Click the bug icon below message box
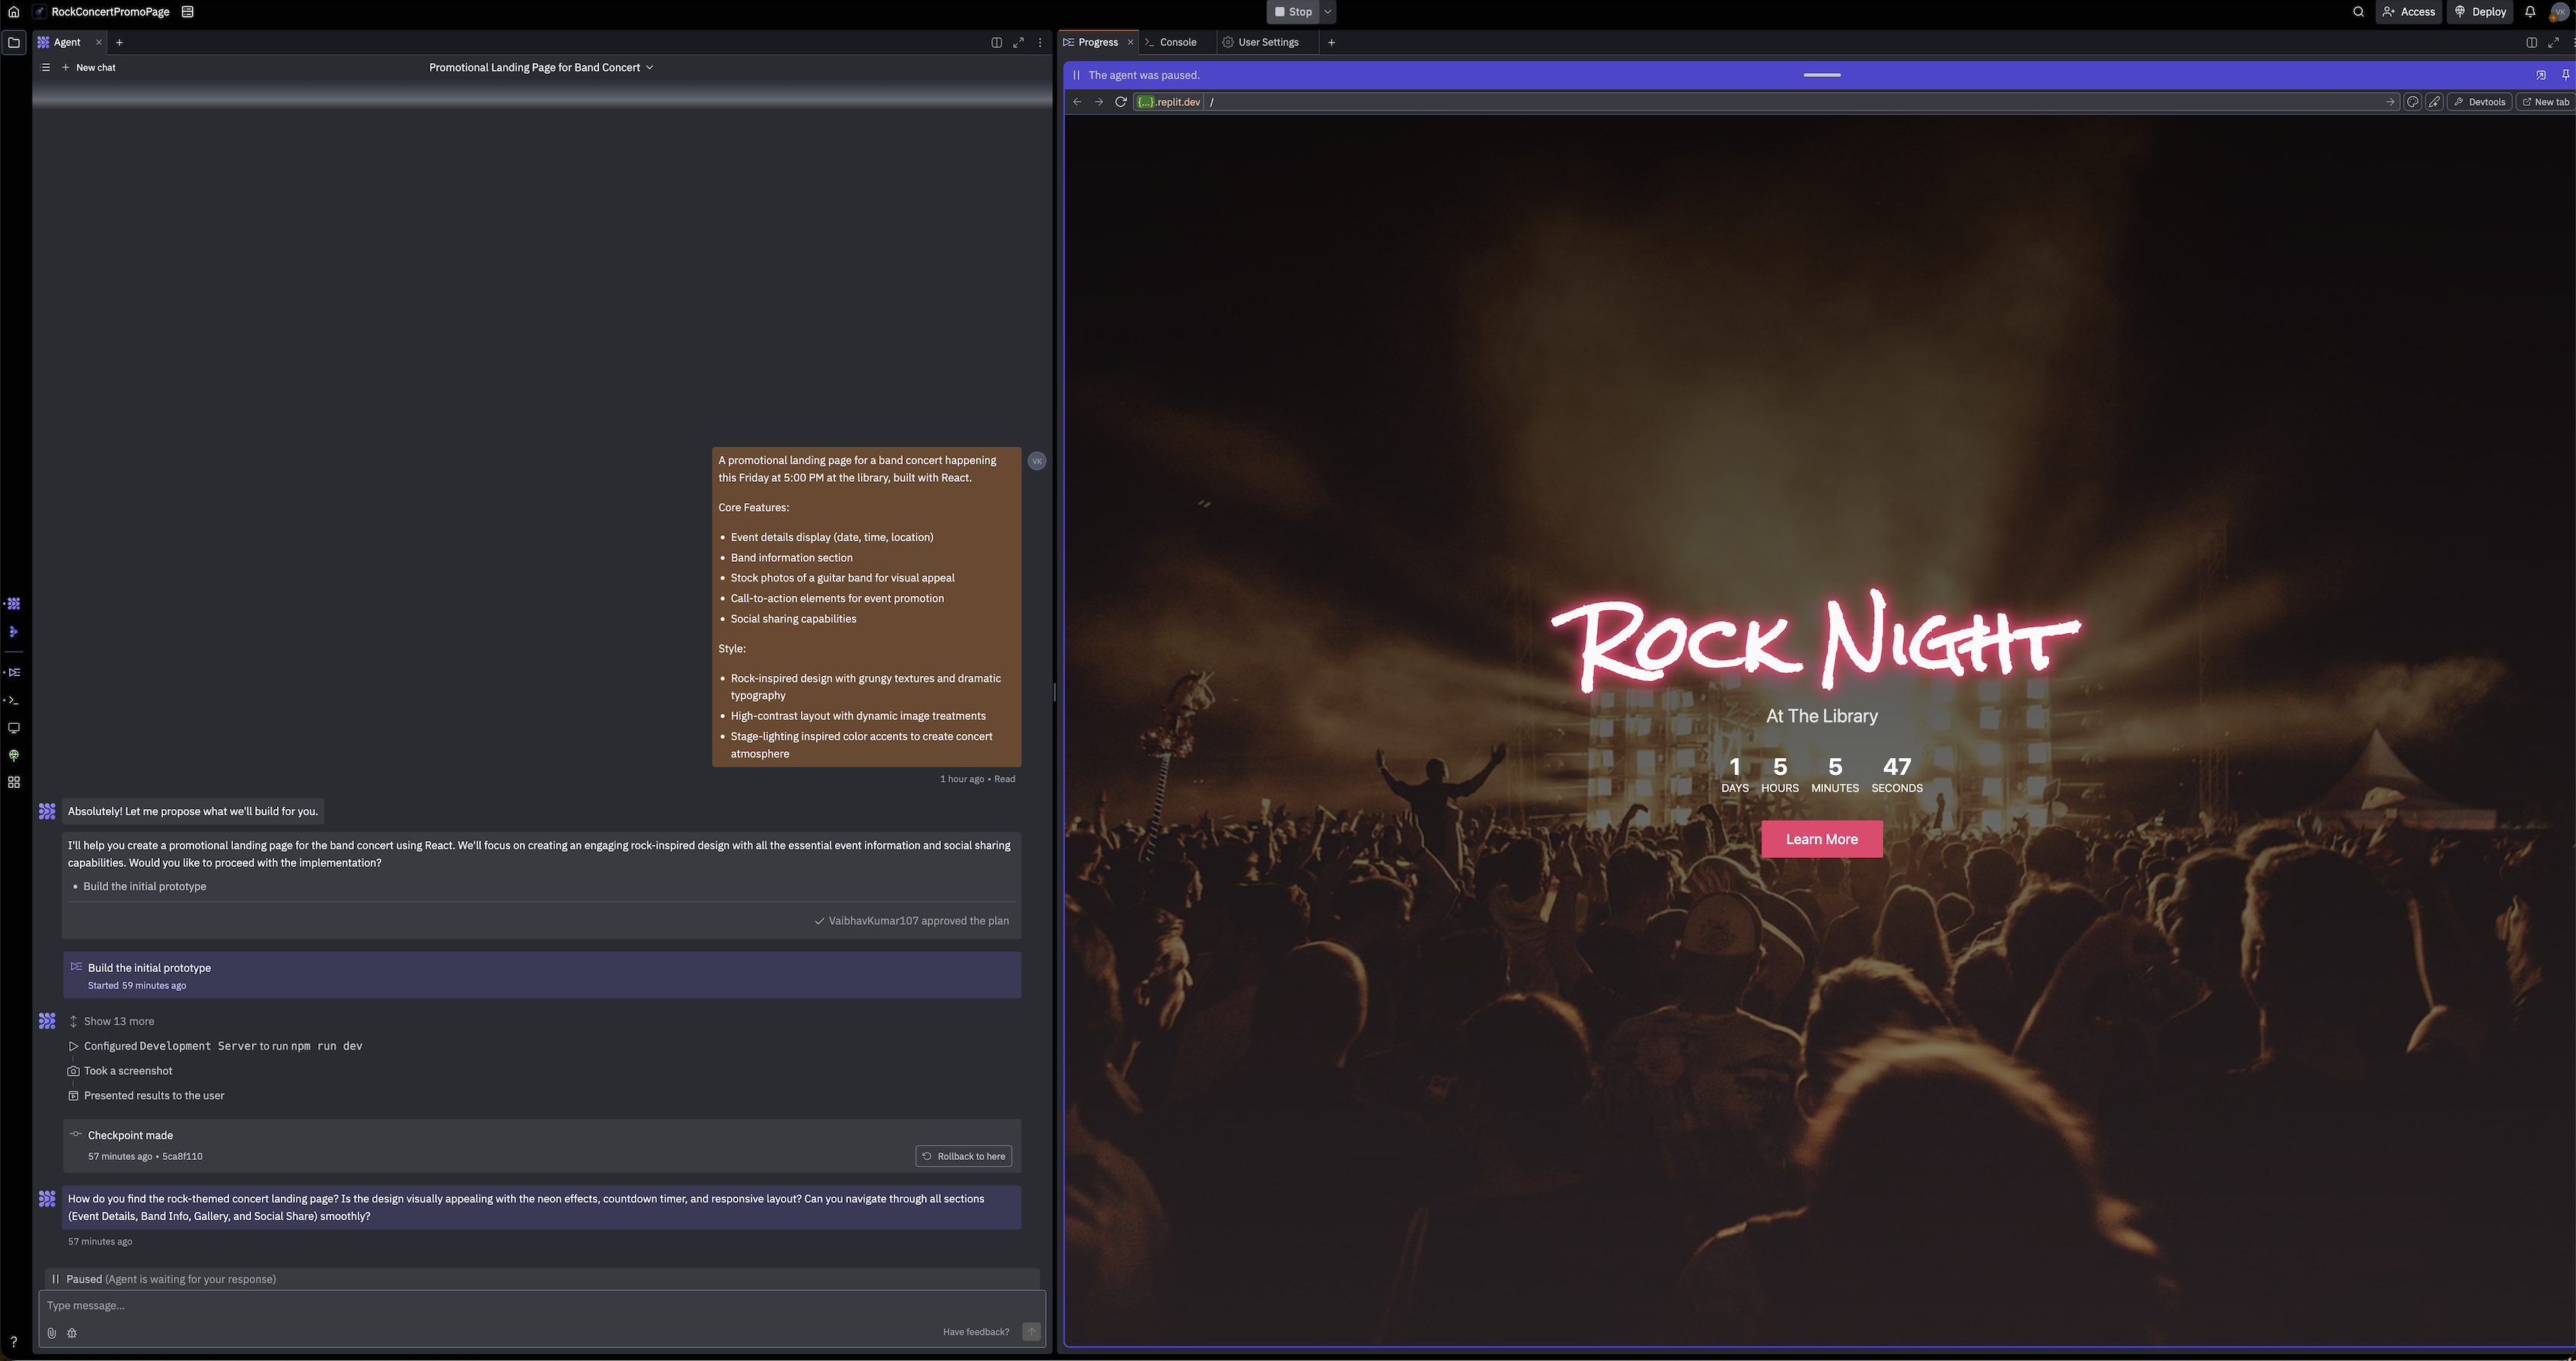This screenshot has height=1361, width=2576. pyautogui.click(x=72, y=1333)
